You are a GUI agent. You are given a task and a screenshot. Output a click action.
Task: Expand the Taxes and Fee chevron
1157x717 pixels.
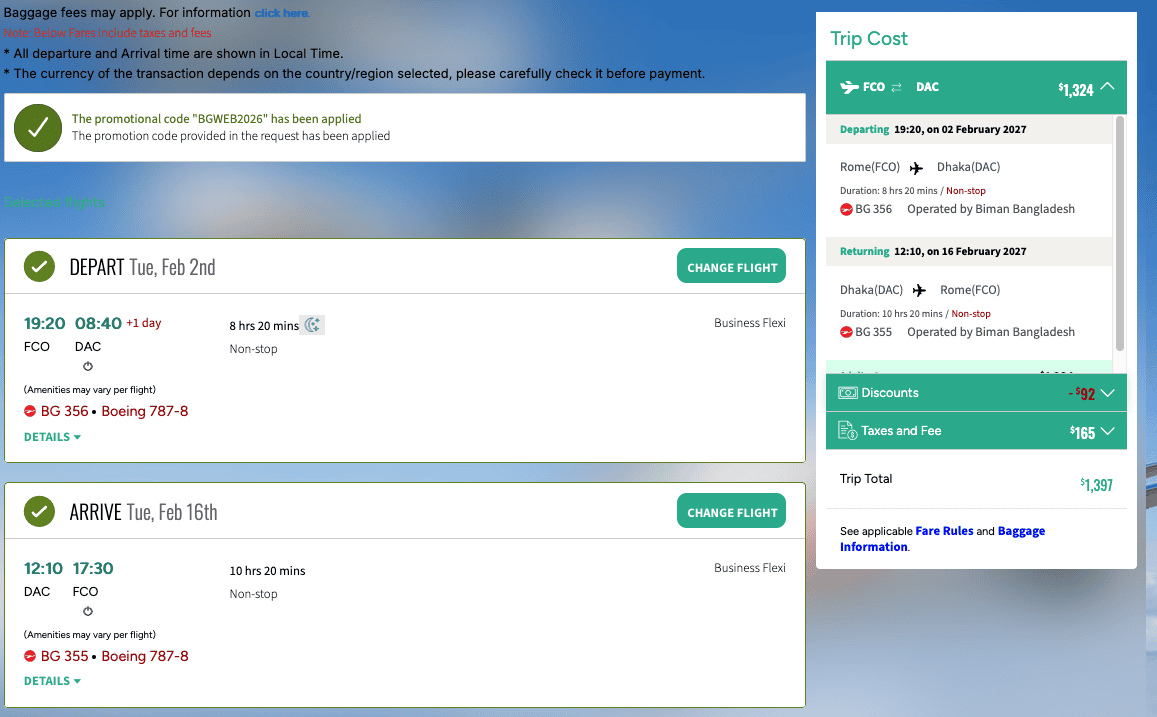point(1107,432)
